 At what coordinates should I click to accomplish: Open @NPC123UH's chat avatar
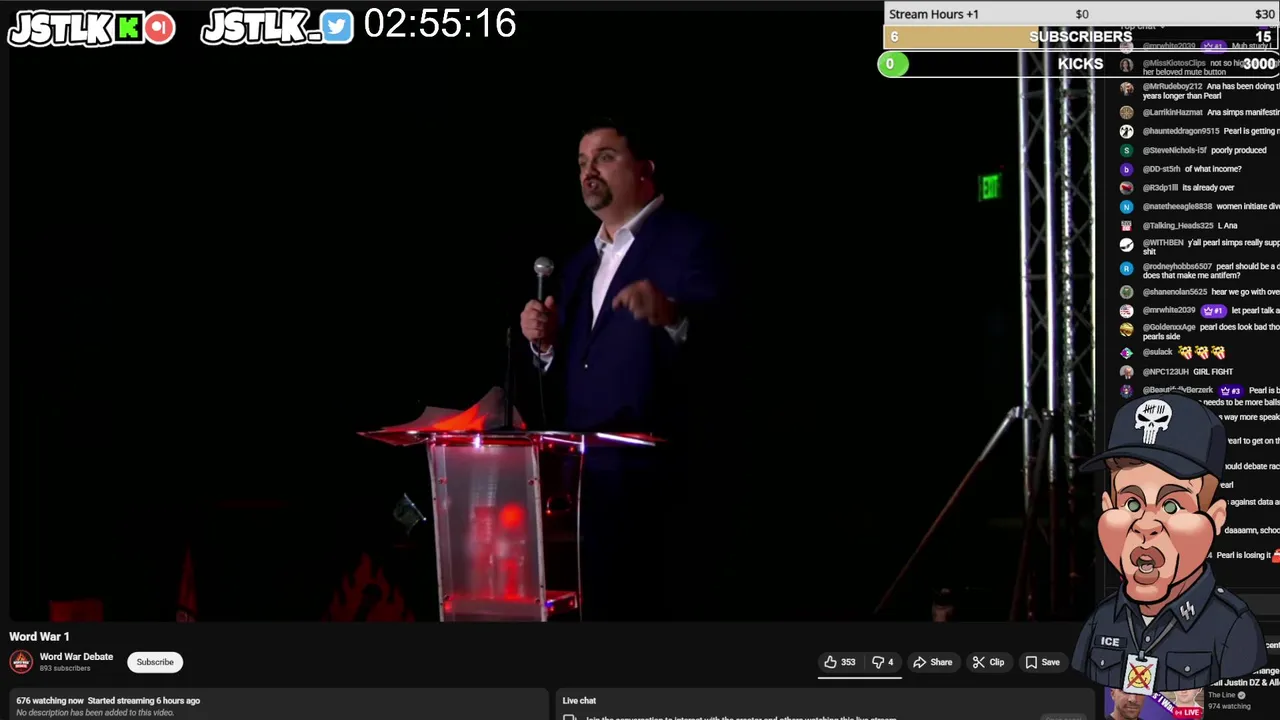click(x=1127, y=372)
